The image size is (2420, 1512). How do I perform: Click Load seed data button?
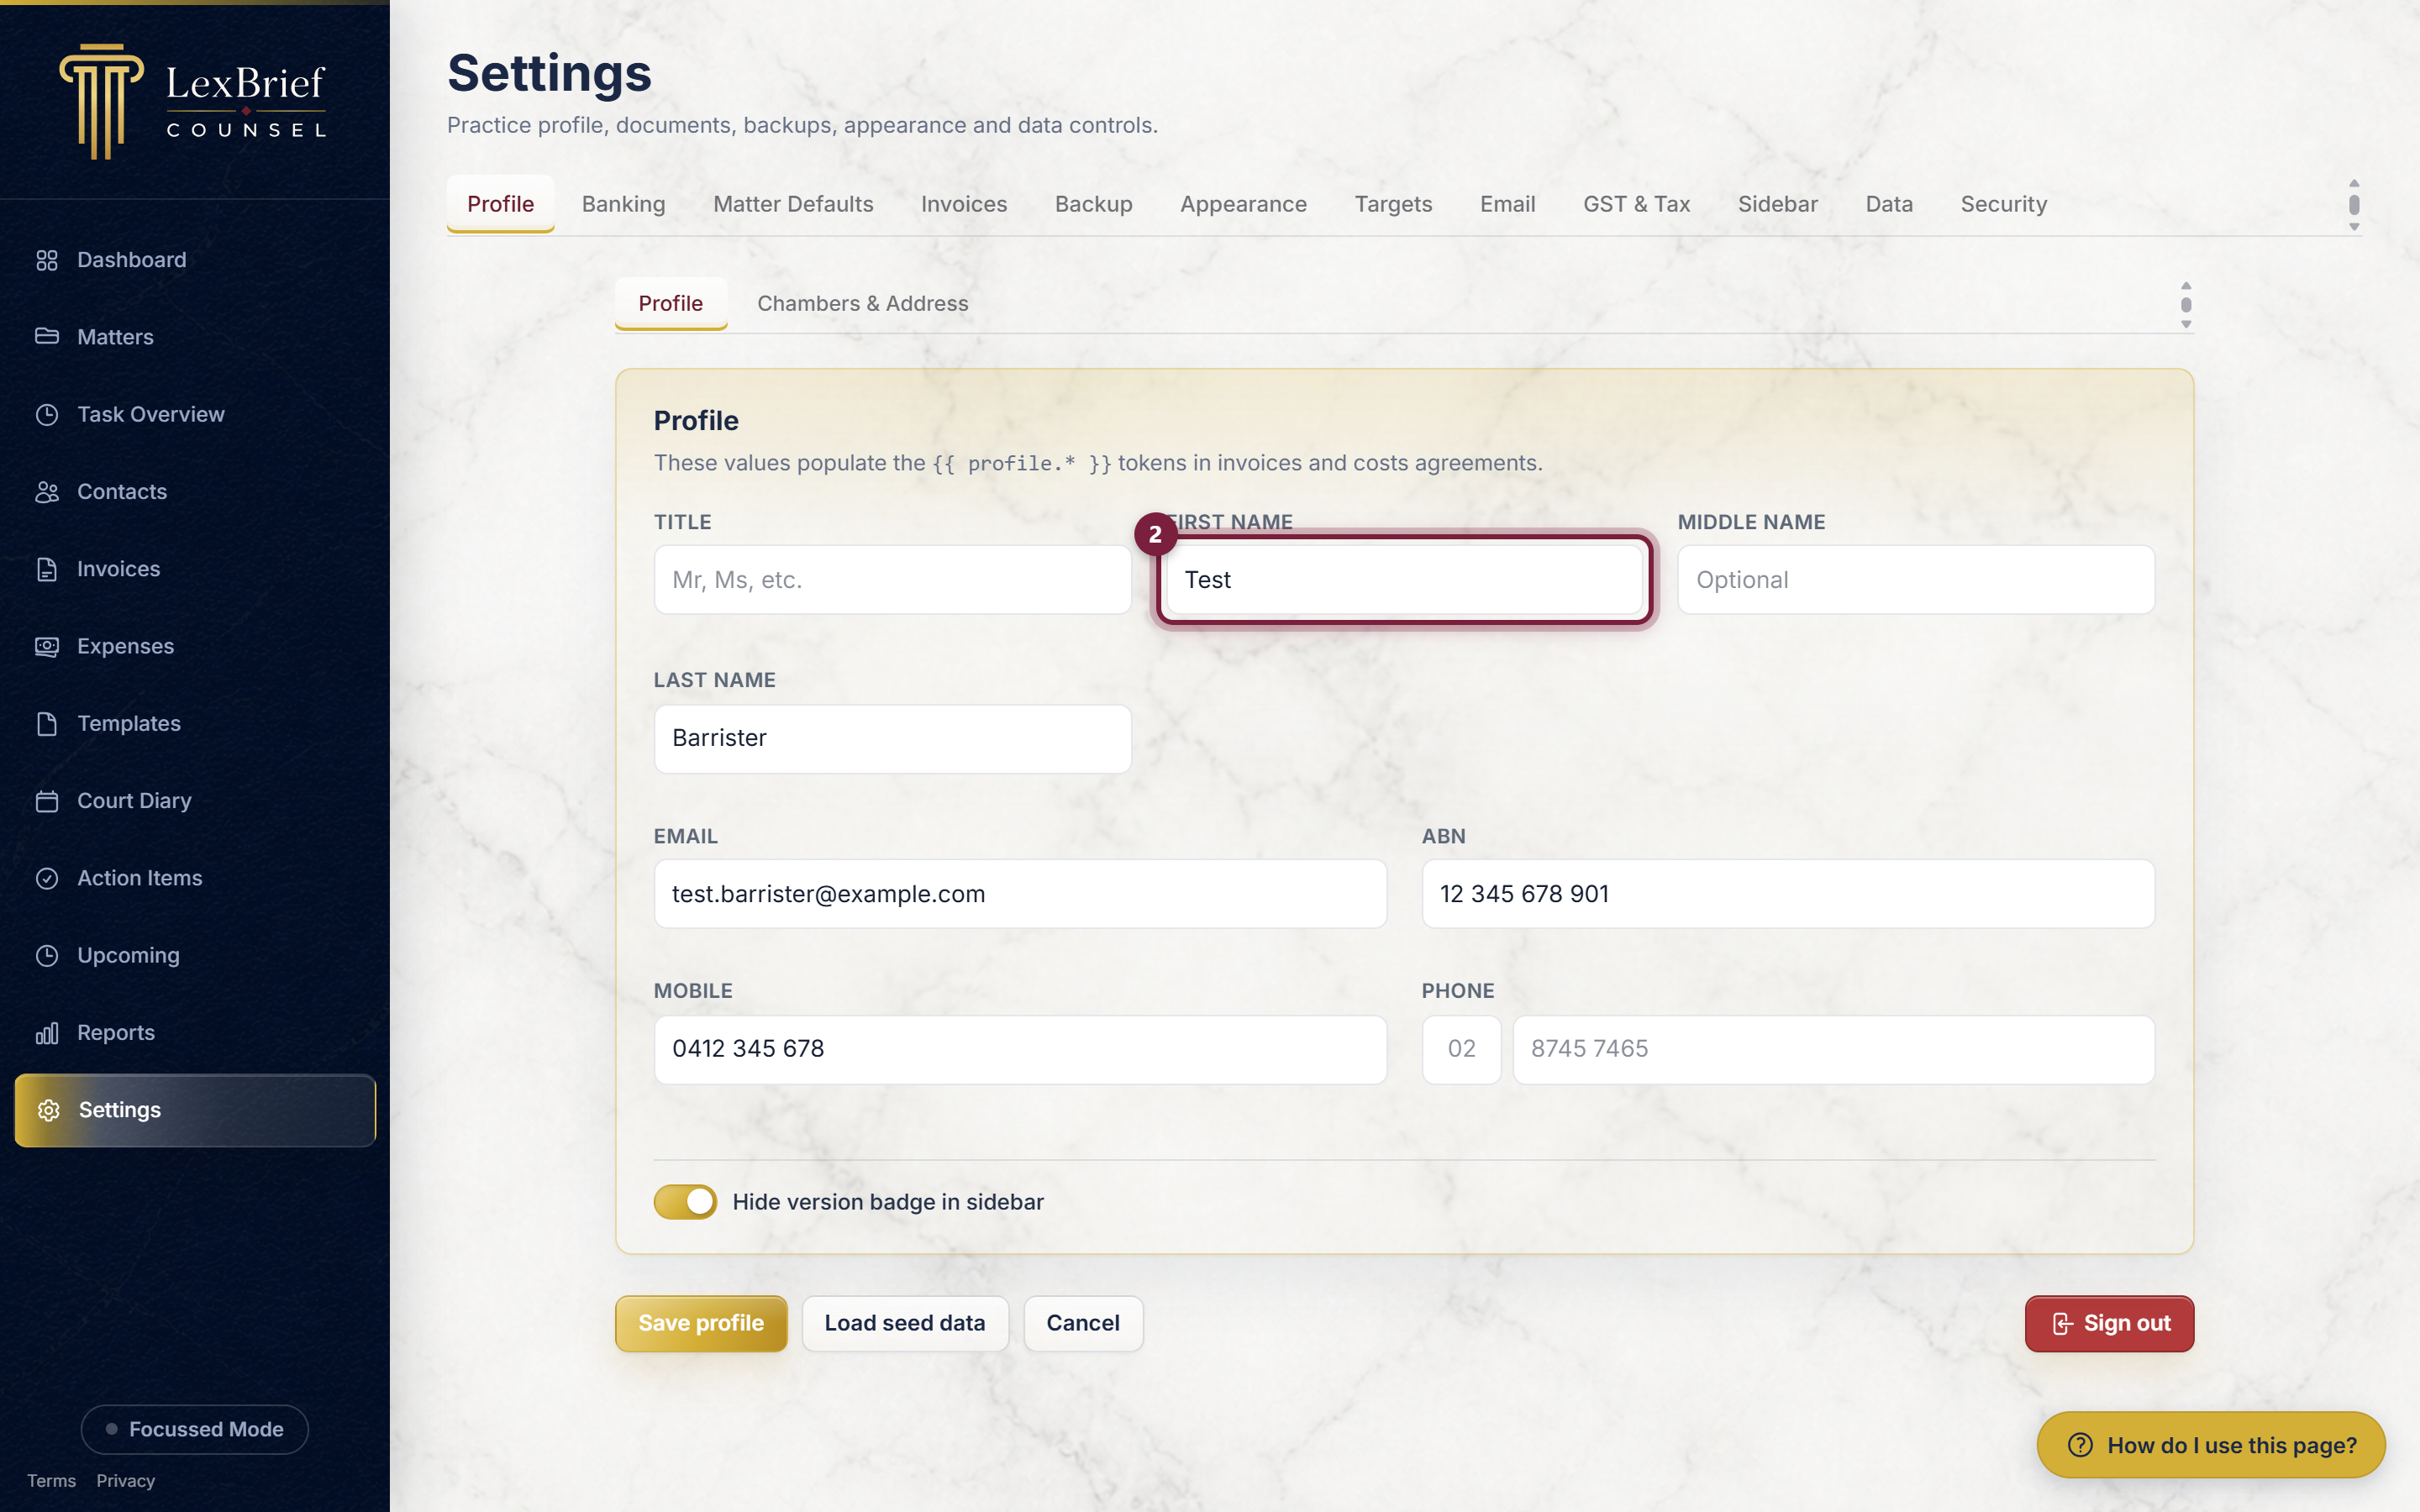[x=905, y=1323]
